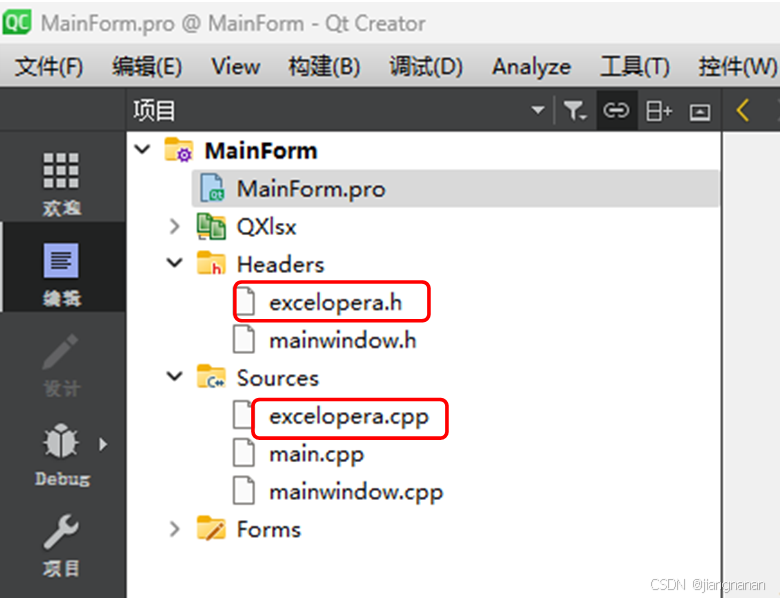Collapse the MainForm project node
The width and height of the screenshot is (780, 598).
[143, 150]
